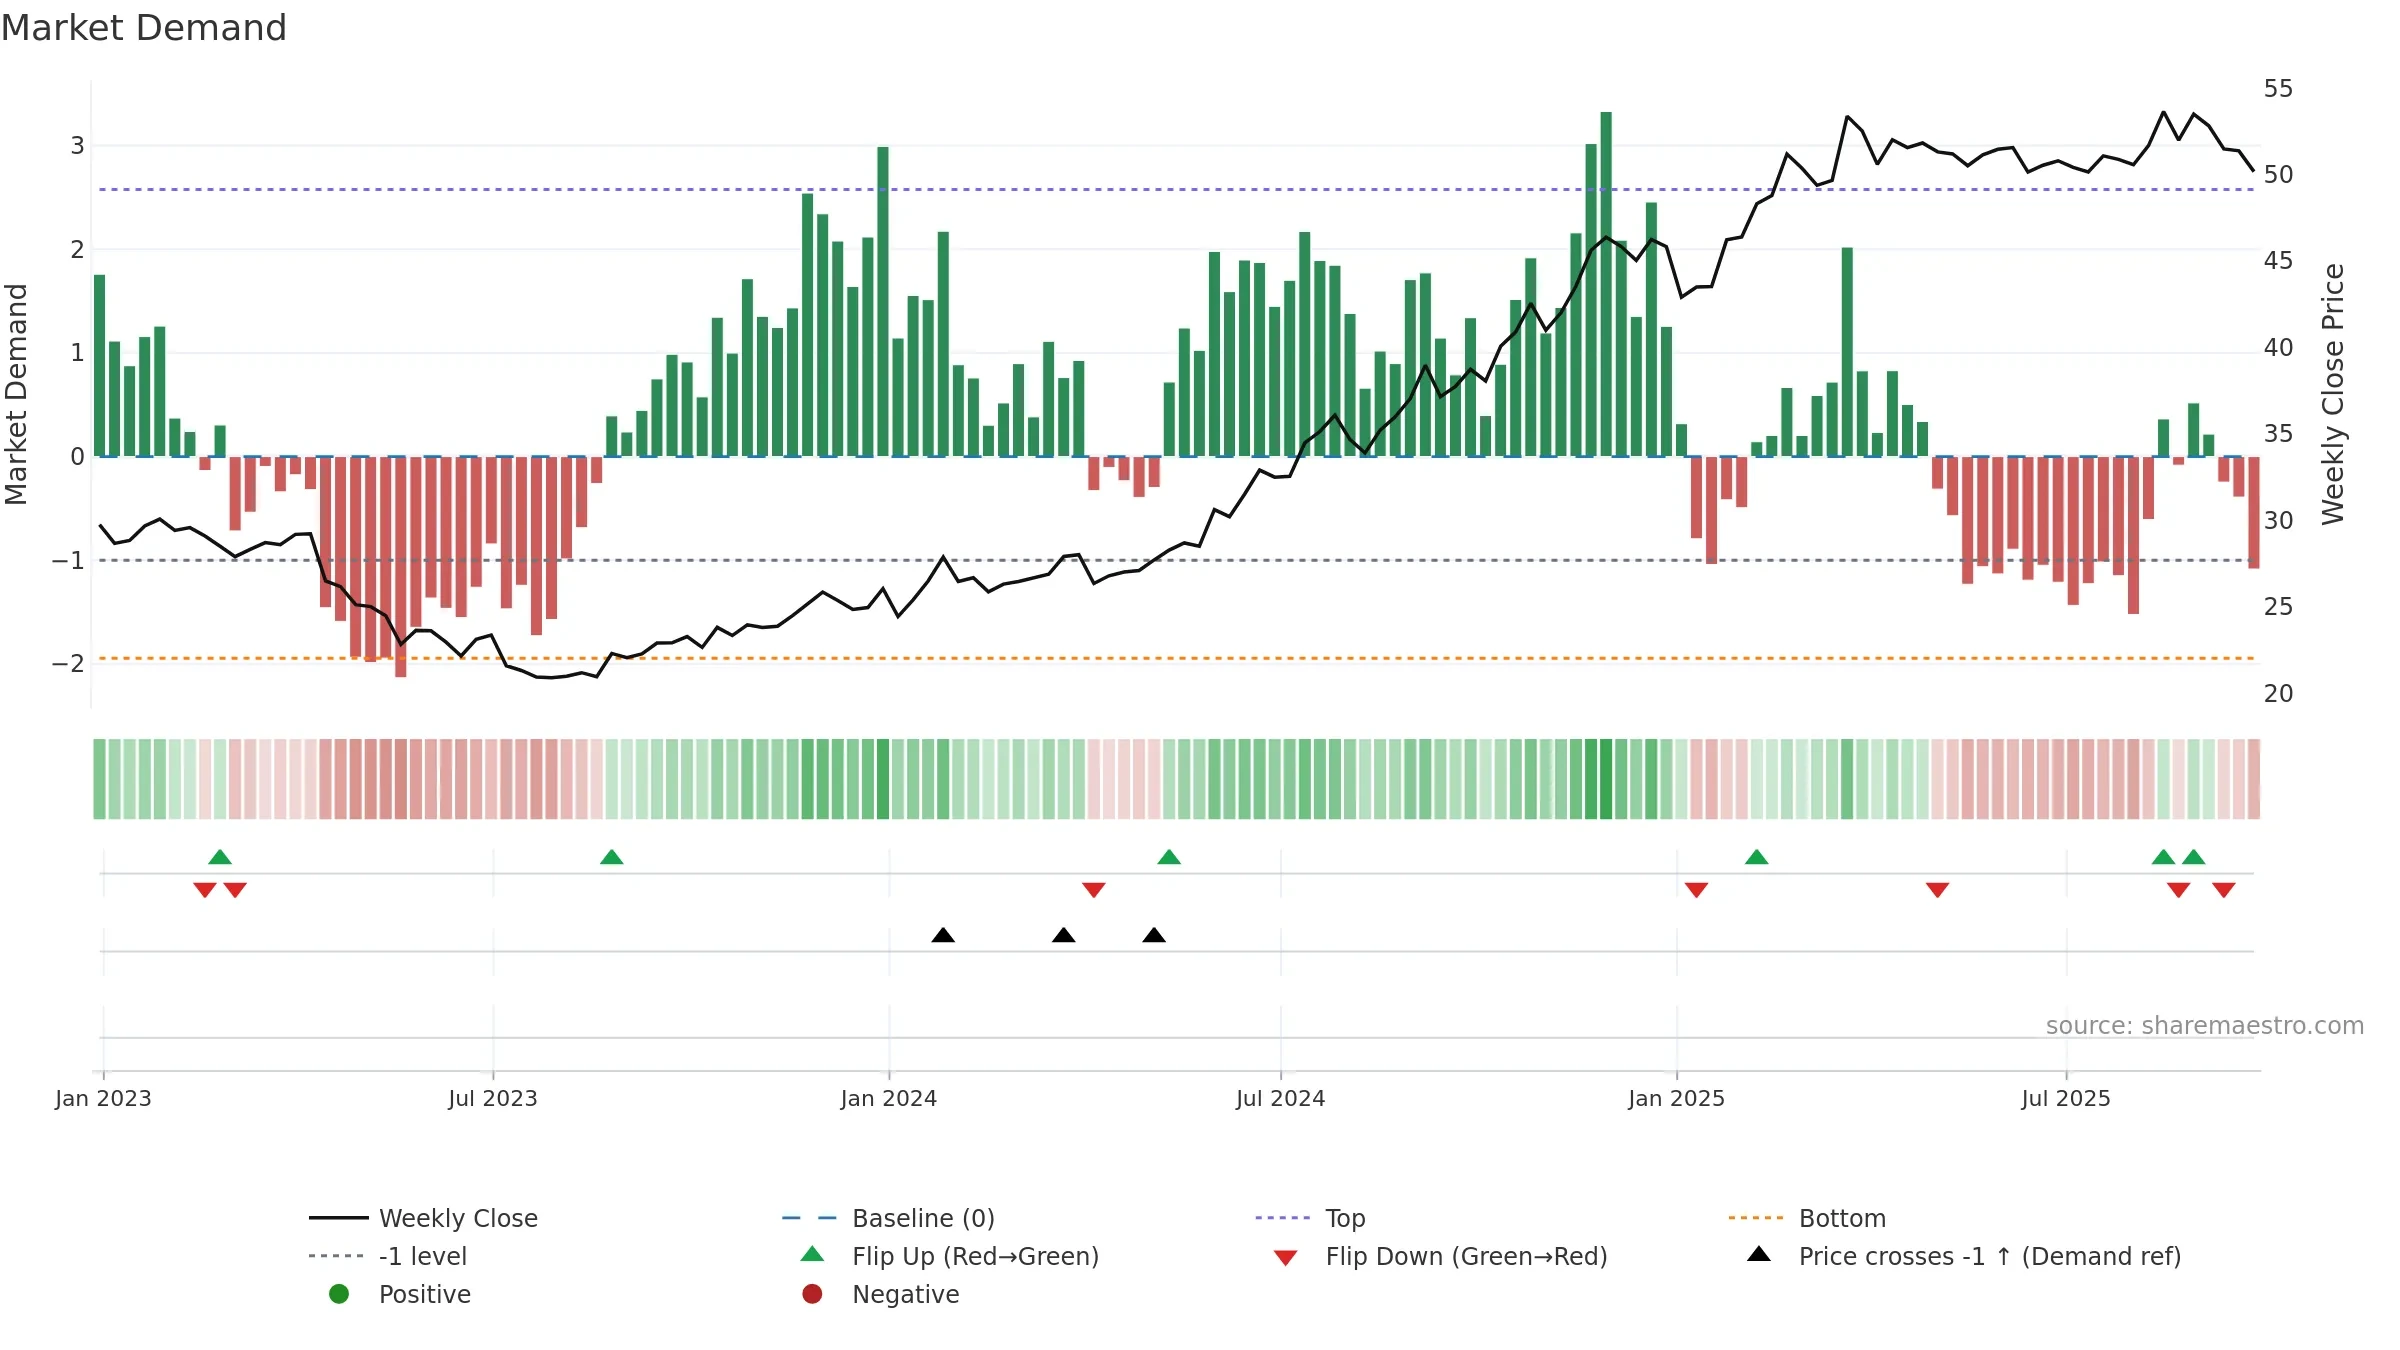Click the red Negative circle icon

click(812, 1294)
